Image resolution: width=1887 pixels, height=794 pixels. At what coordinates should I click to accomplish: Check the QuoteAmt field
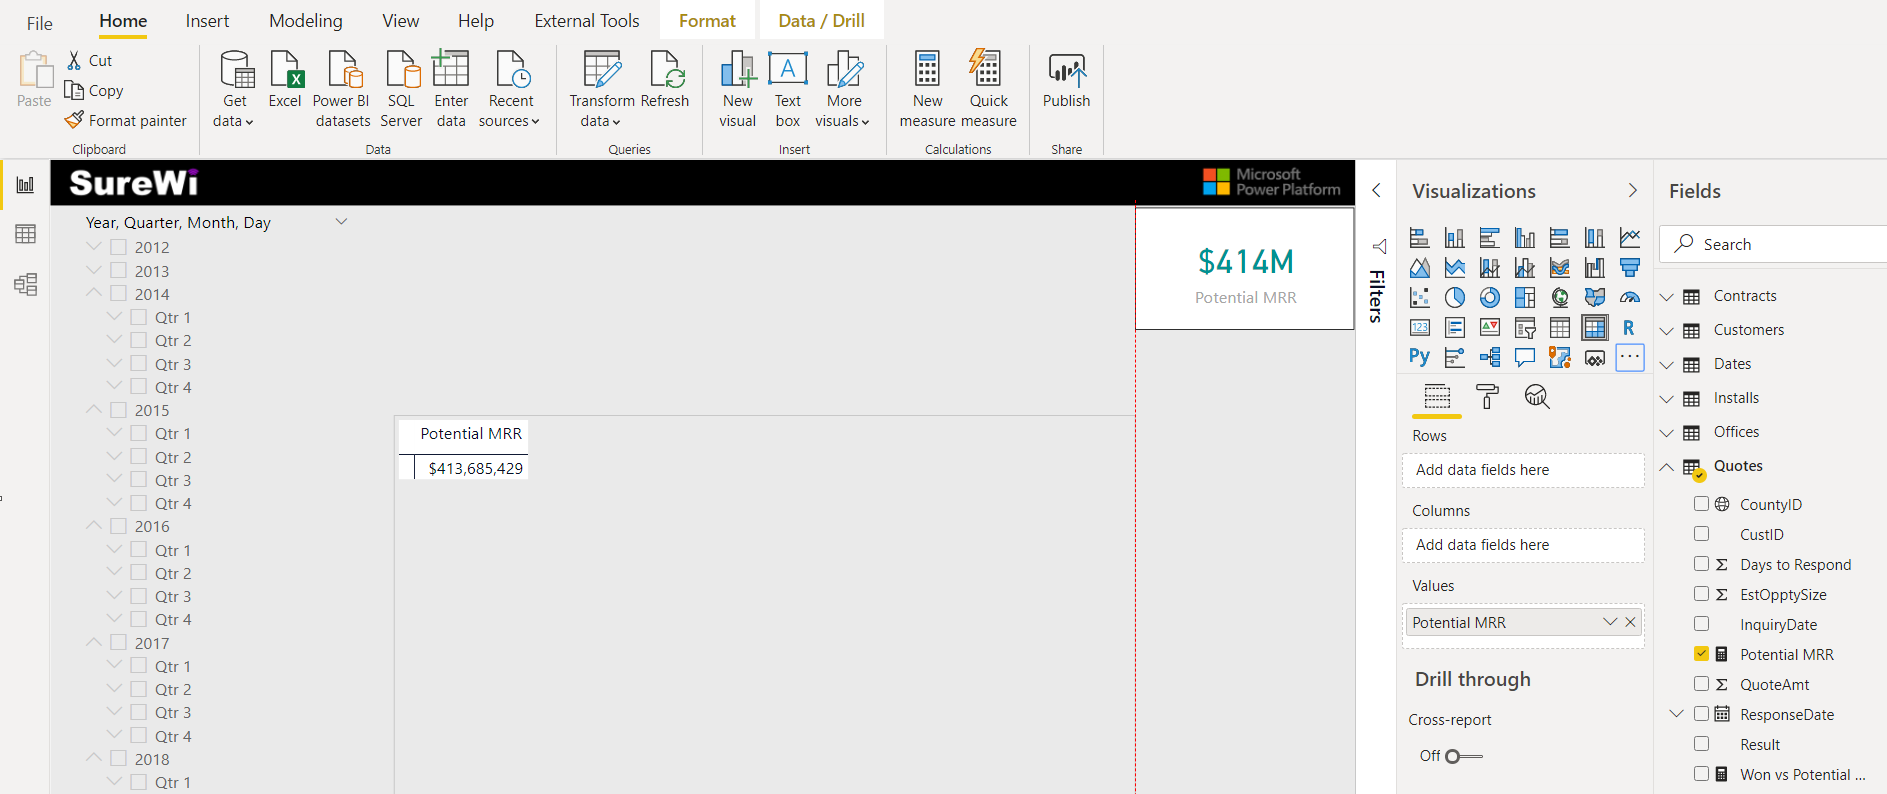[1701, 684]
